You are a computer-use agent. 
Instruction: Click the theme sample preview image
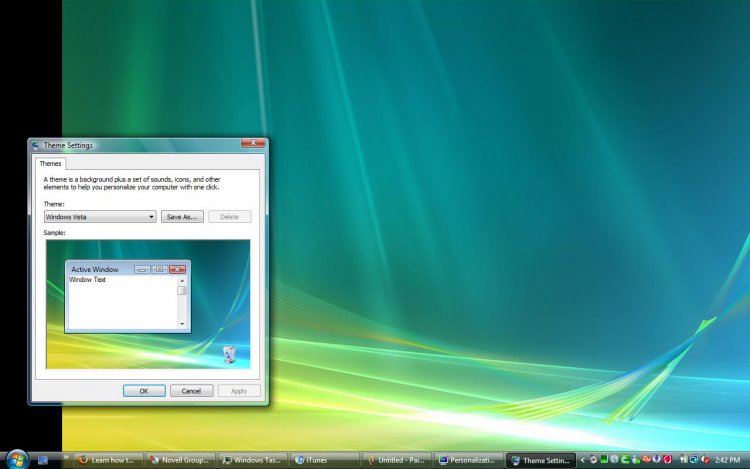[x=148, y=304]
